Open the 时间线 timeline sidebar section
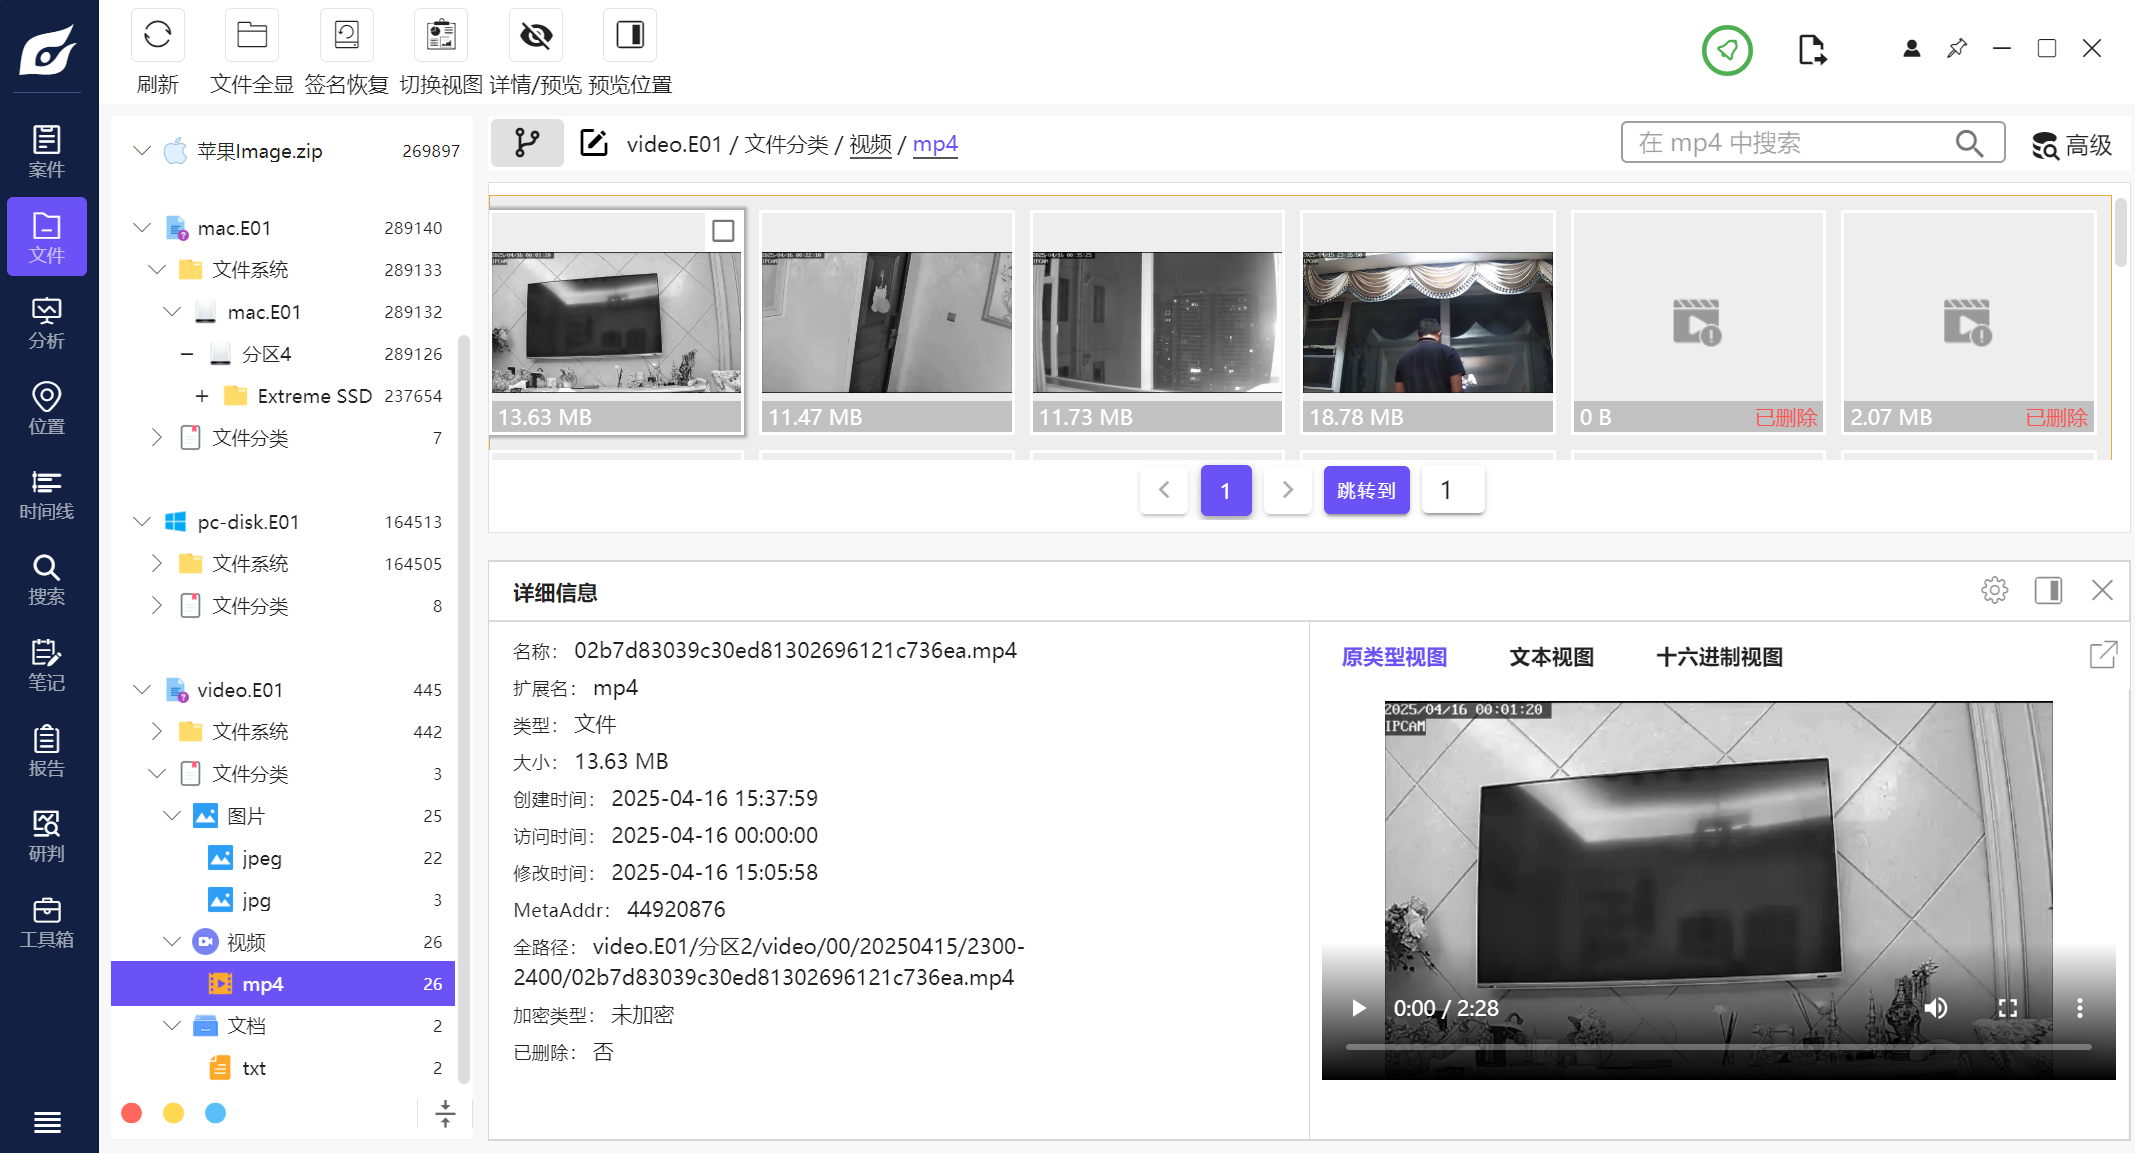 click(47, 494)
